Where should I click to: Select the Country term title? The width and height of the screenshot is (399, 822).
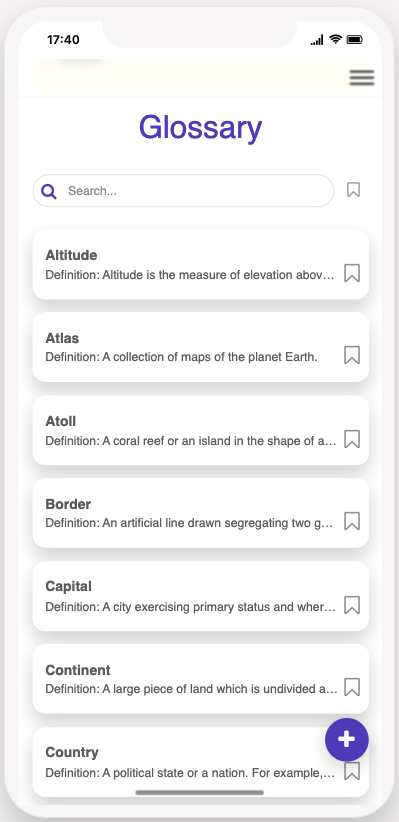[x=72, y=752]
